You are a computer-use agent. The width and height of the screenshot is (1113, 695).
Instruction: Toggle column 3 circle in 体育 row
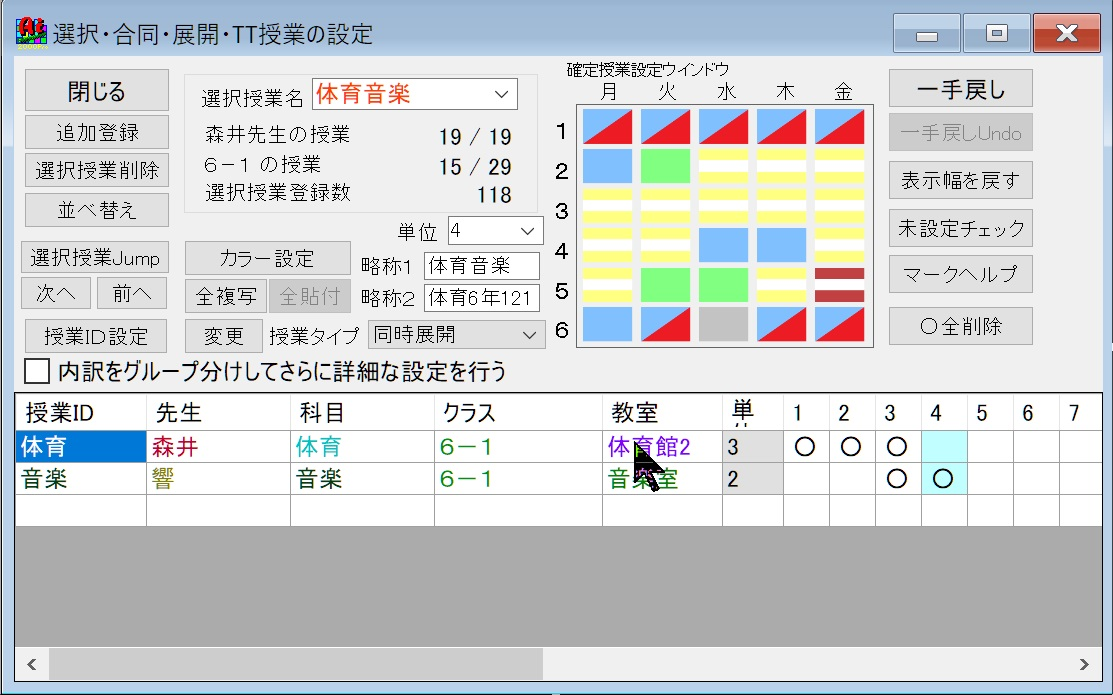[x=897, y=447]
